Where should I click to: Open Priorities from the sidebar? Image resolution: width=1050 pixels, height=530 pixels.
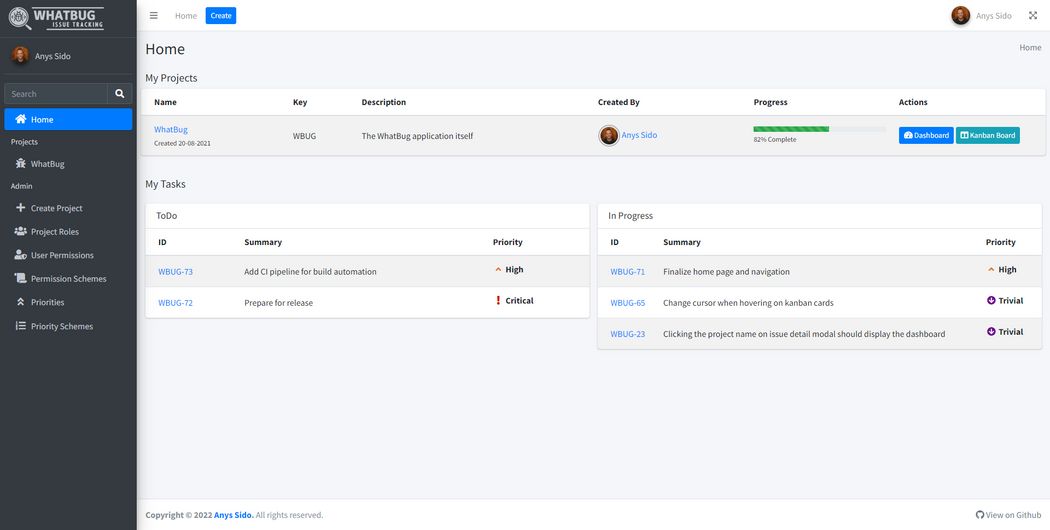pos(47,302)
